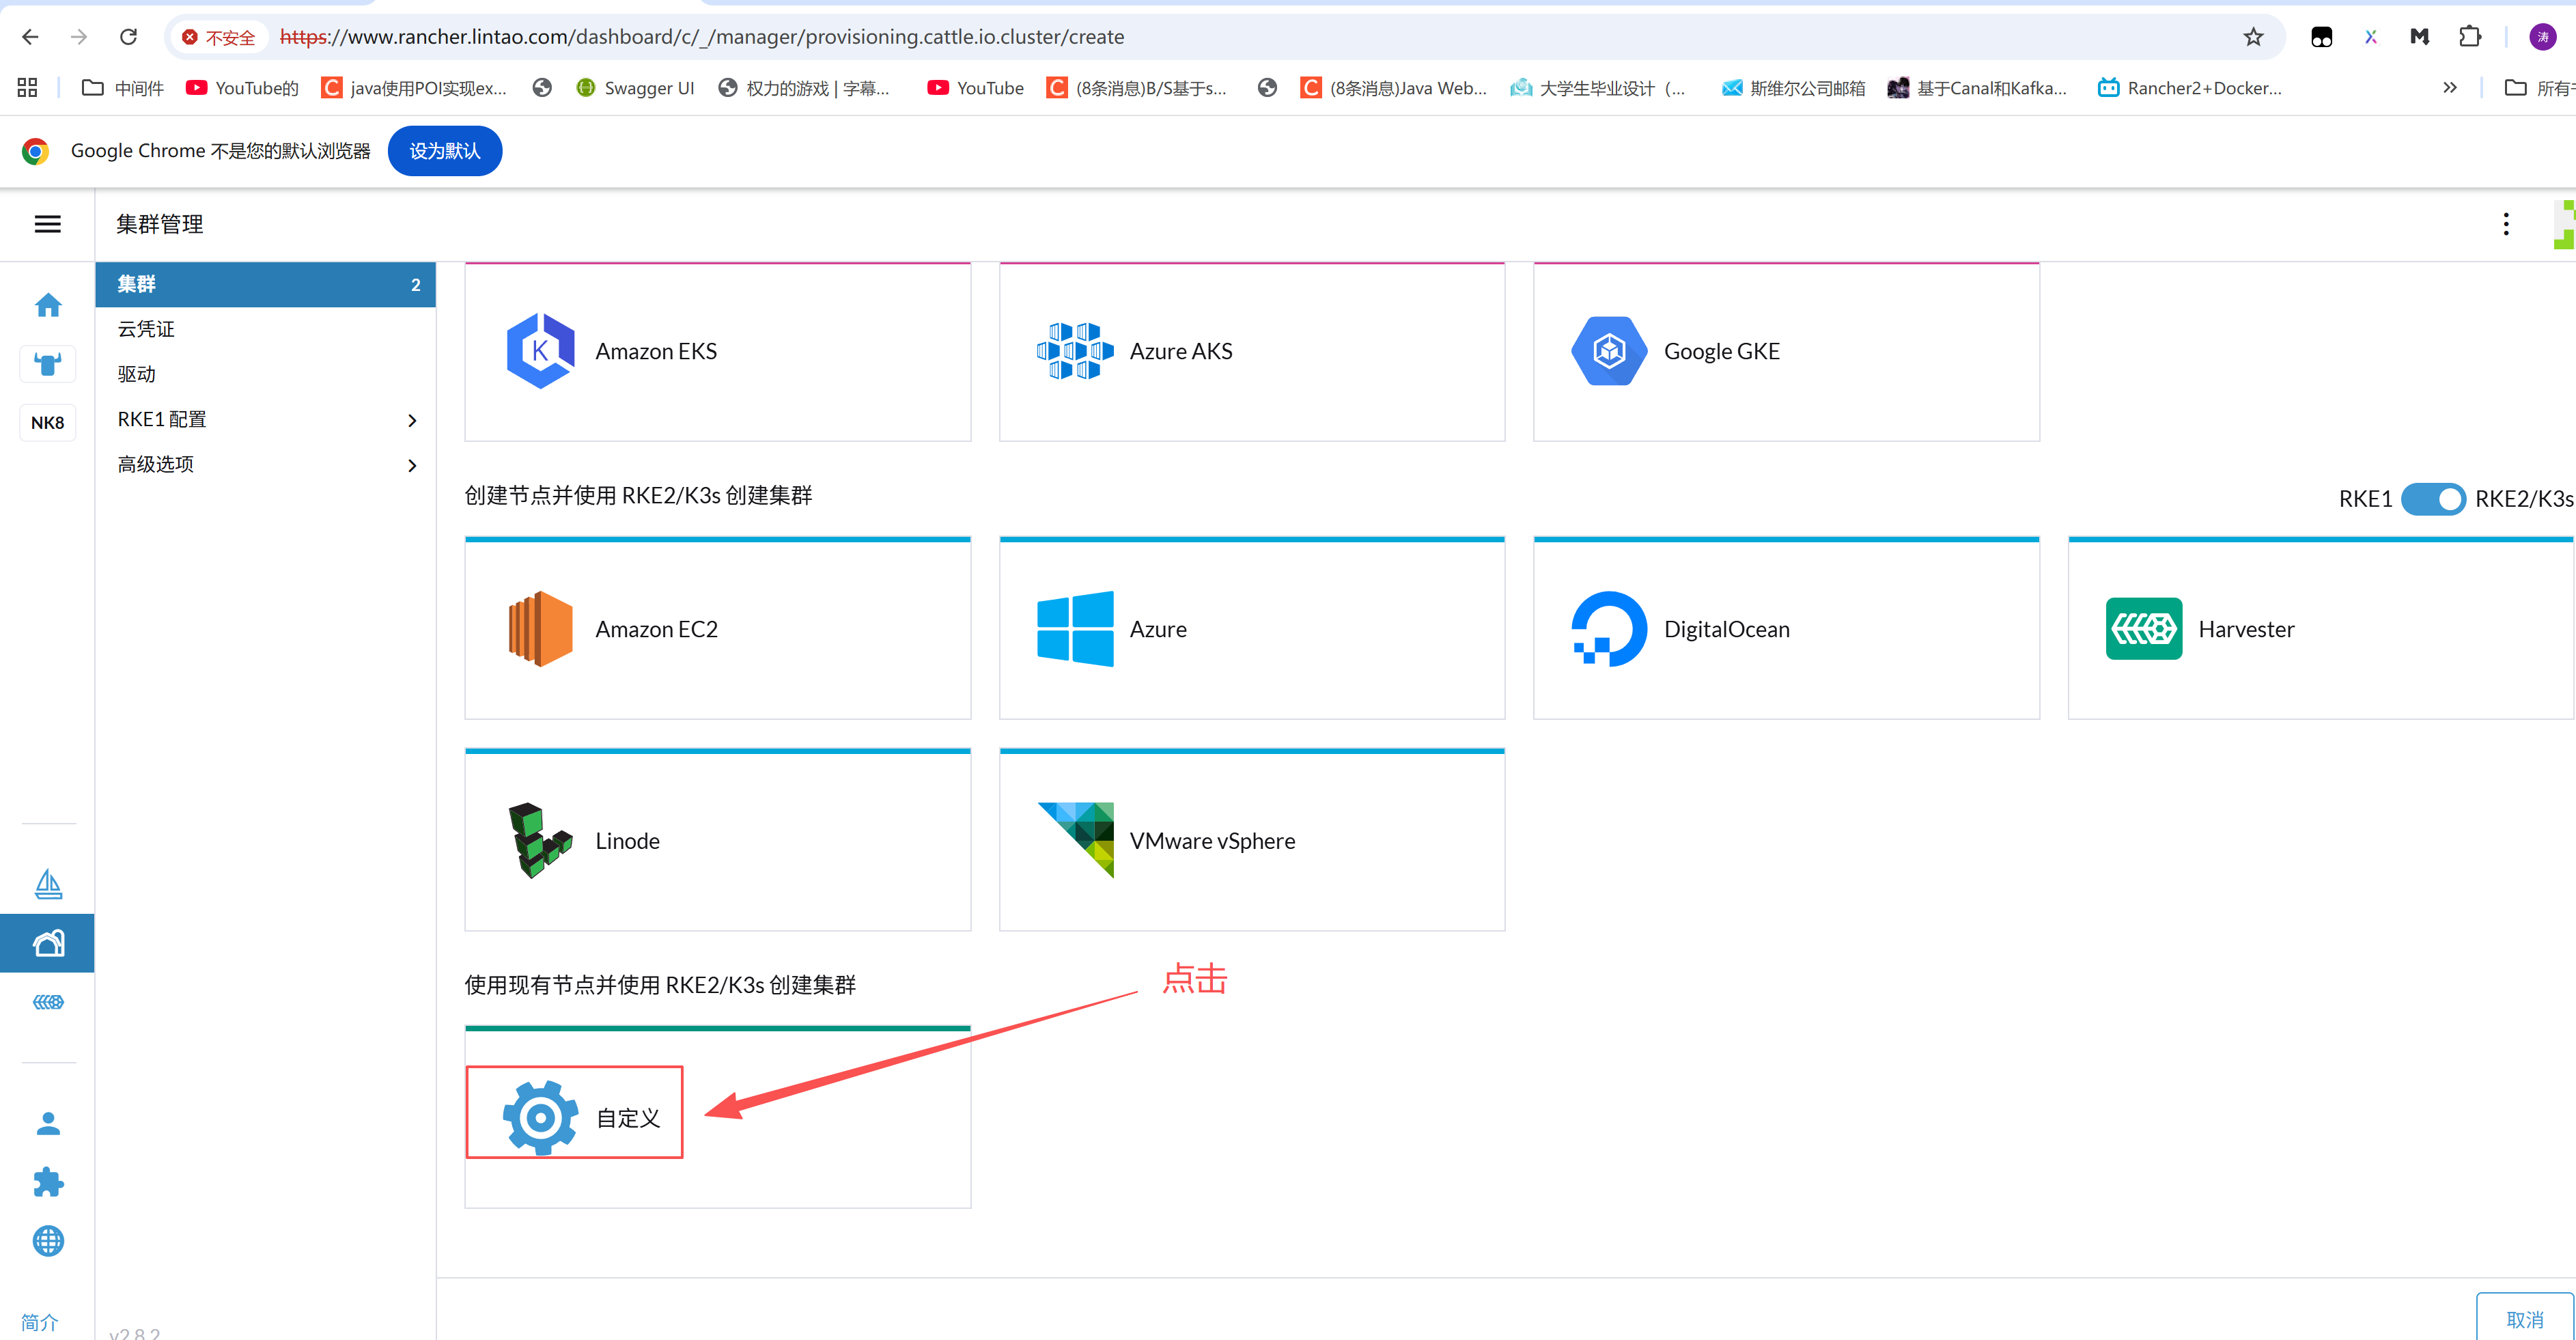The image size is (2576, 1340).
Task: Open the Chrome extensions puzzle icon
Action: pos(2469,37)
